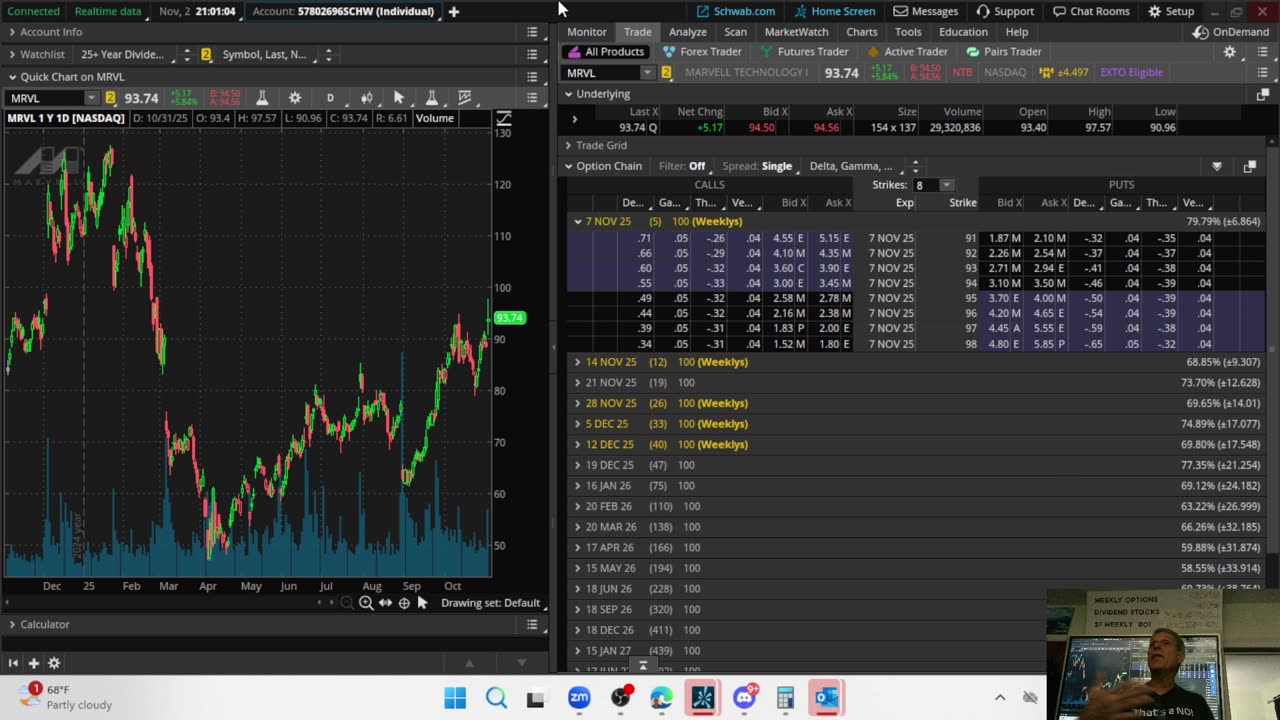Open the Scan tab

pyautogui.click(x=735, y=32)
